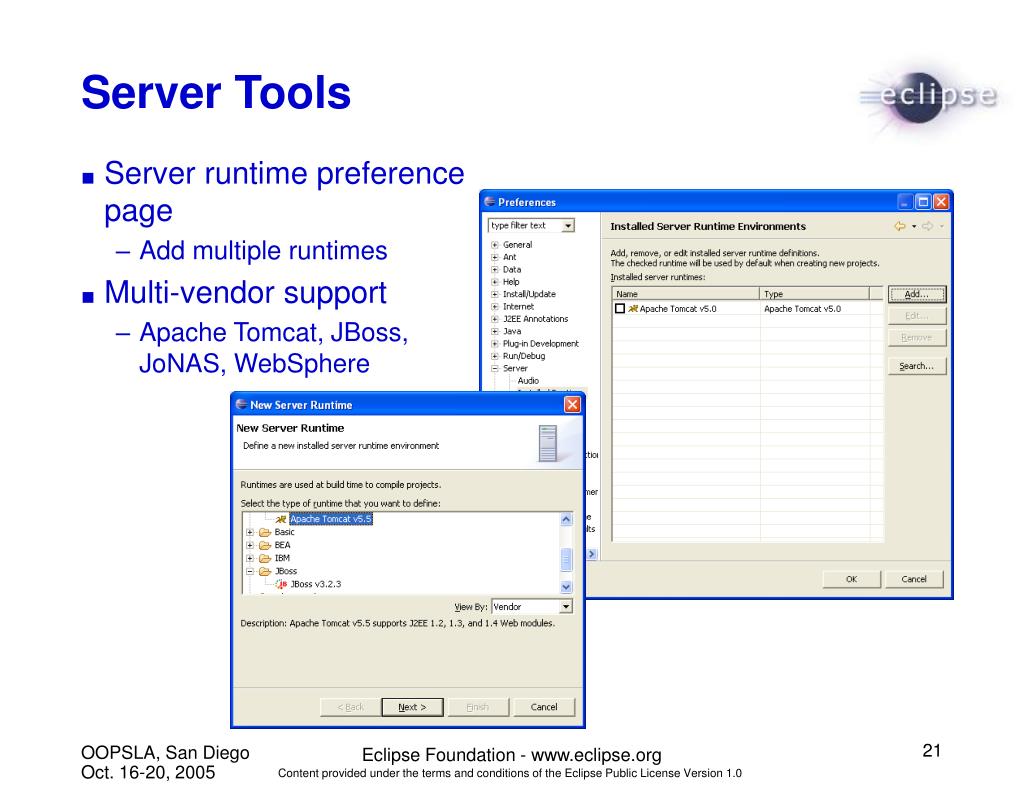Click the back navigation arrow in Preferences
The height and width of the screenshot is (791, 1024).
point(900,227)
